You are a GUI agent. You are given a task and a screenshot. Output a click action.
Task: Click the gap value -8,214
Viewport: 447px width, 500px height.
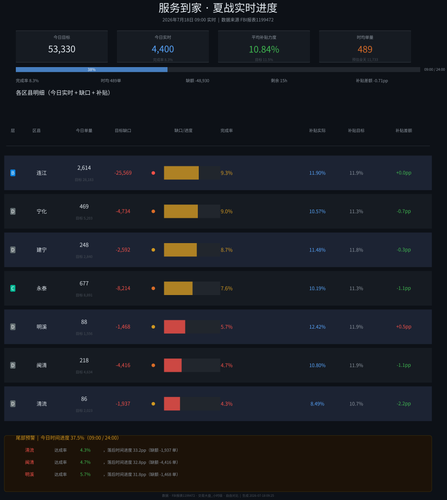[123, 288]
